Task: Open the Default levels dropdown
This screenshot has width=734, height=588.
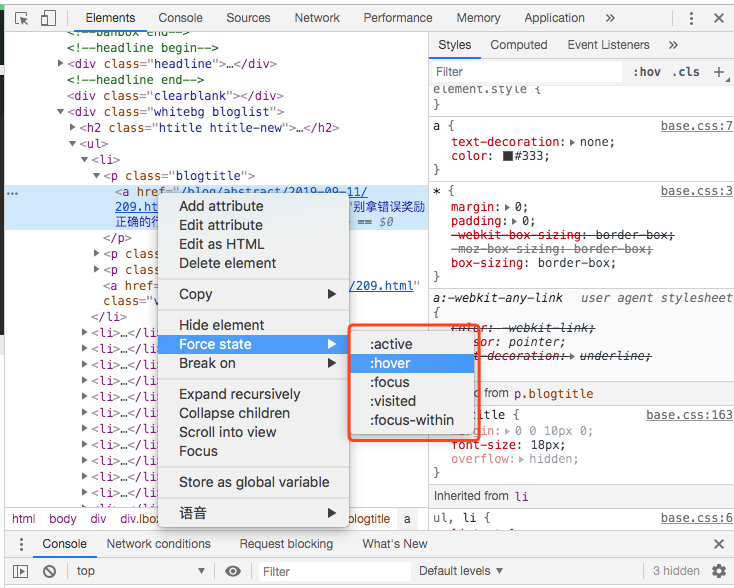Action: [x=461, y=571]
